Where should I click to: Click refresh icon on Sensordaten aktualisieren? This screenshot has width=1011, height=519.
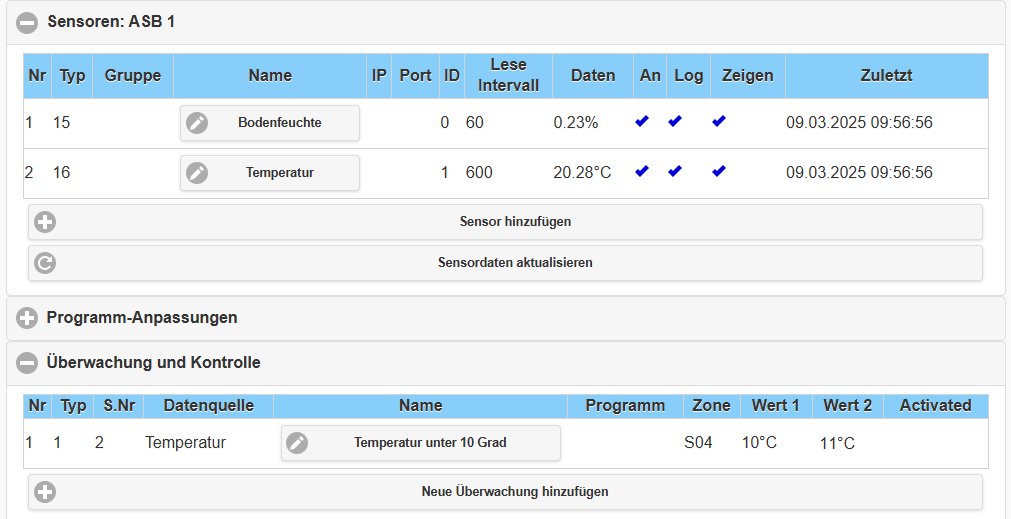[x=45, y=263]
